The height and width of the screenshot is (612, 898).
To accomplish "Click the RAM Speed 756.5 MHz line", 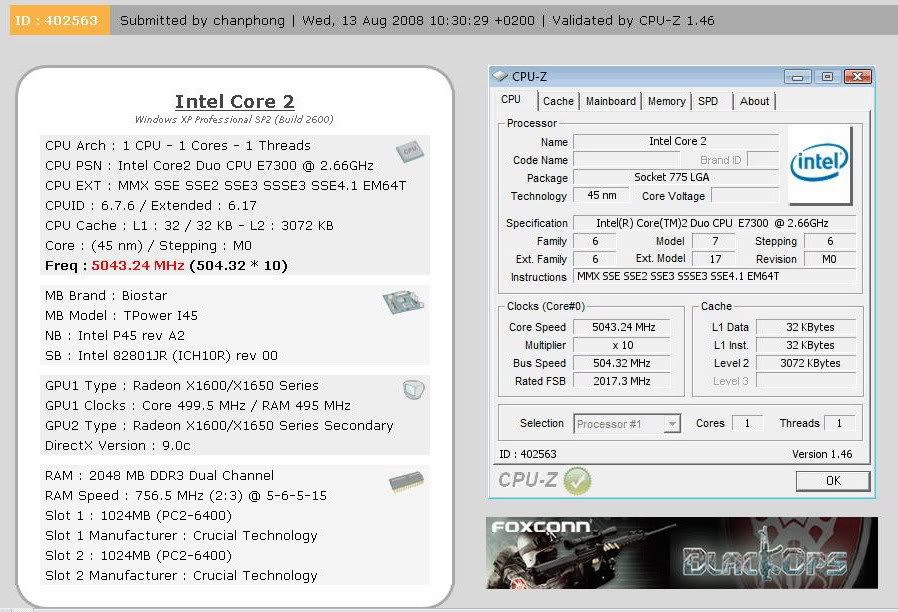I will (x=186, y=495).
